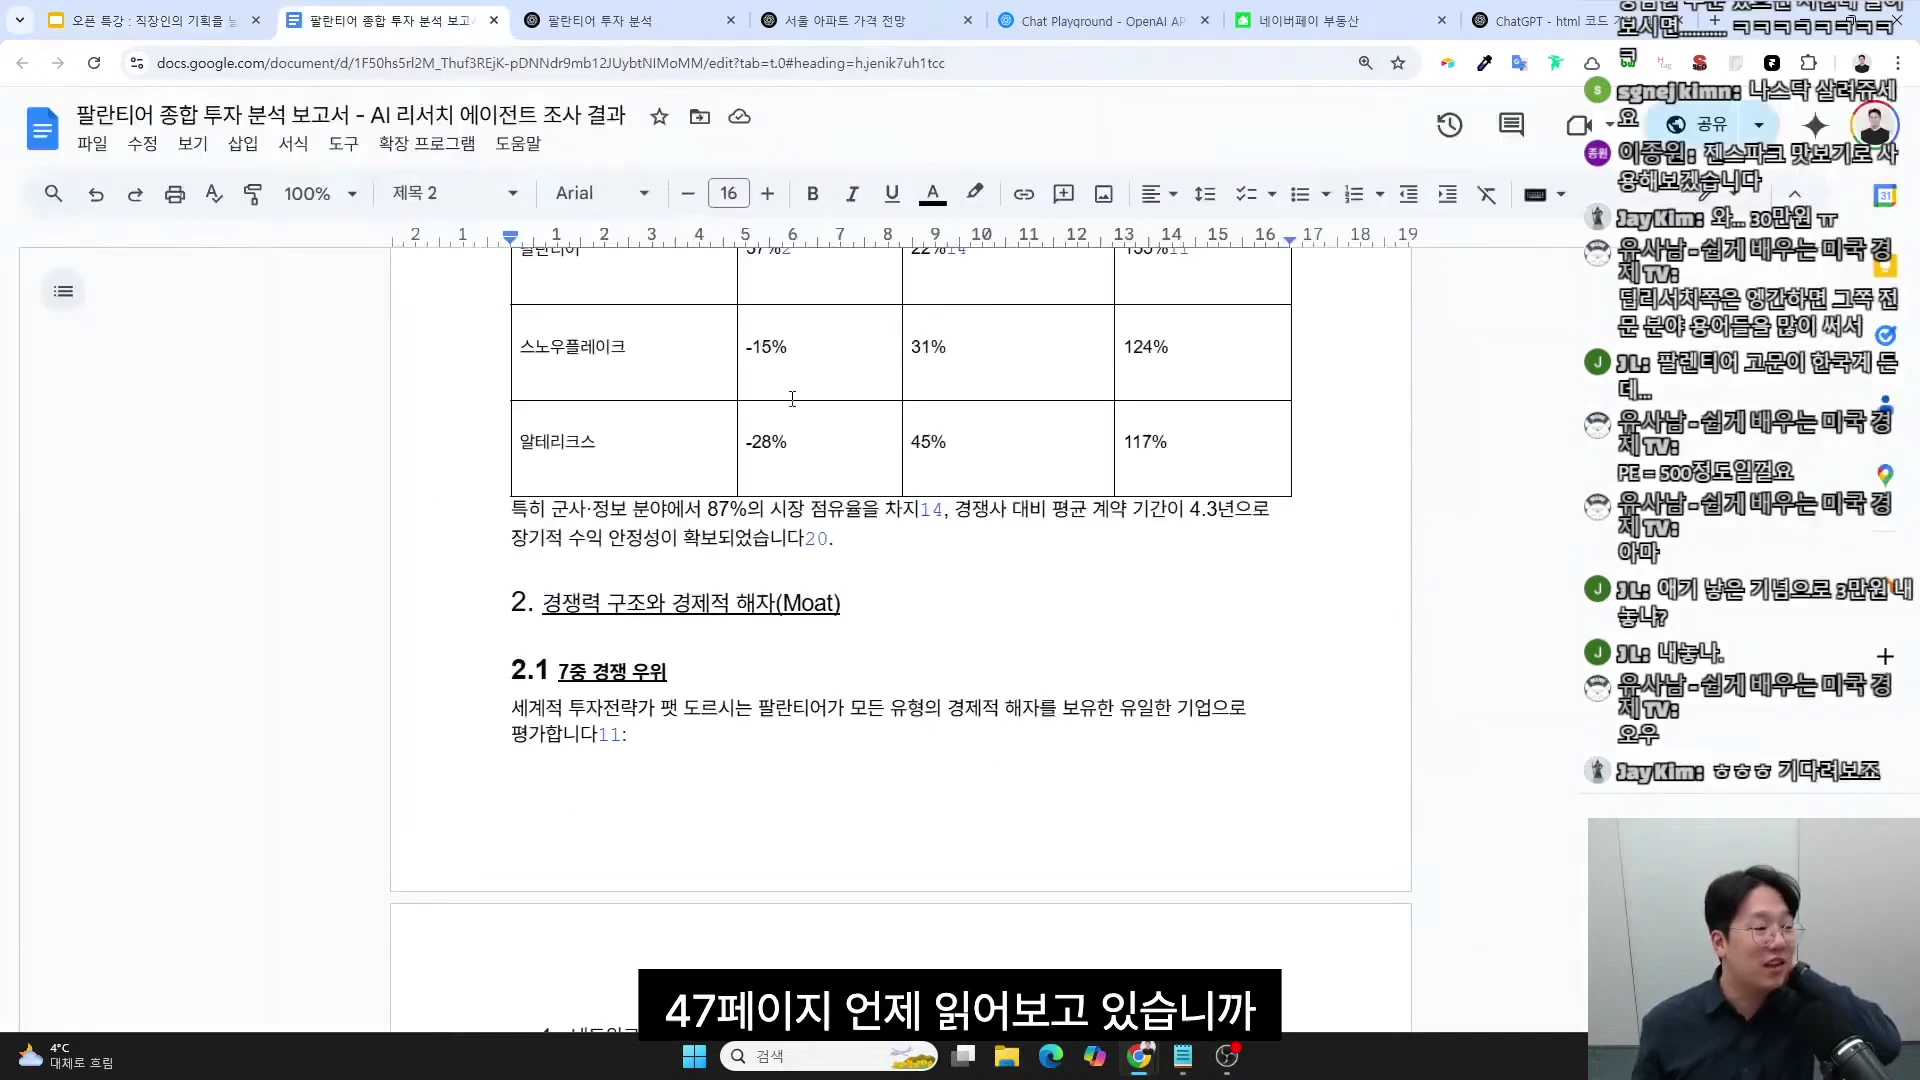Image resolution: width=1920 pixels, height=1080 pixels.
Task: Add a comment from the toolbar
Action: (1064, 194)
